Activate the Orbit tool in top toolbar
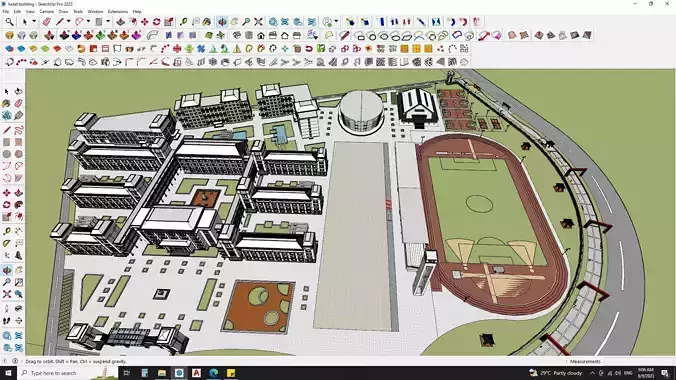The height and width of the screenshot is (380, 676). [222, 22]
